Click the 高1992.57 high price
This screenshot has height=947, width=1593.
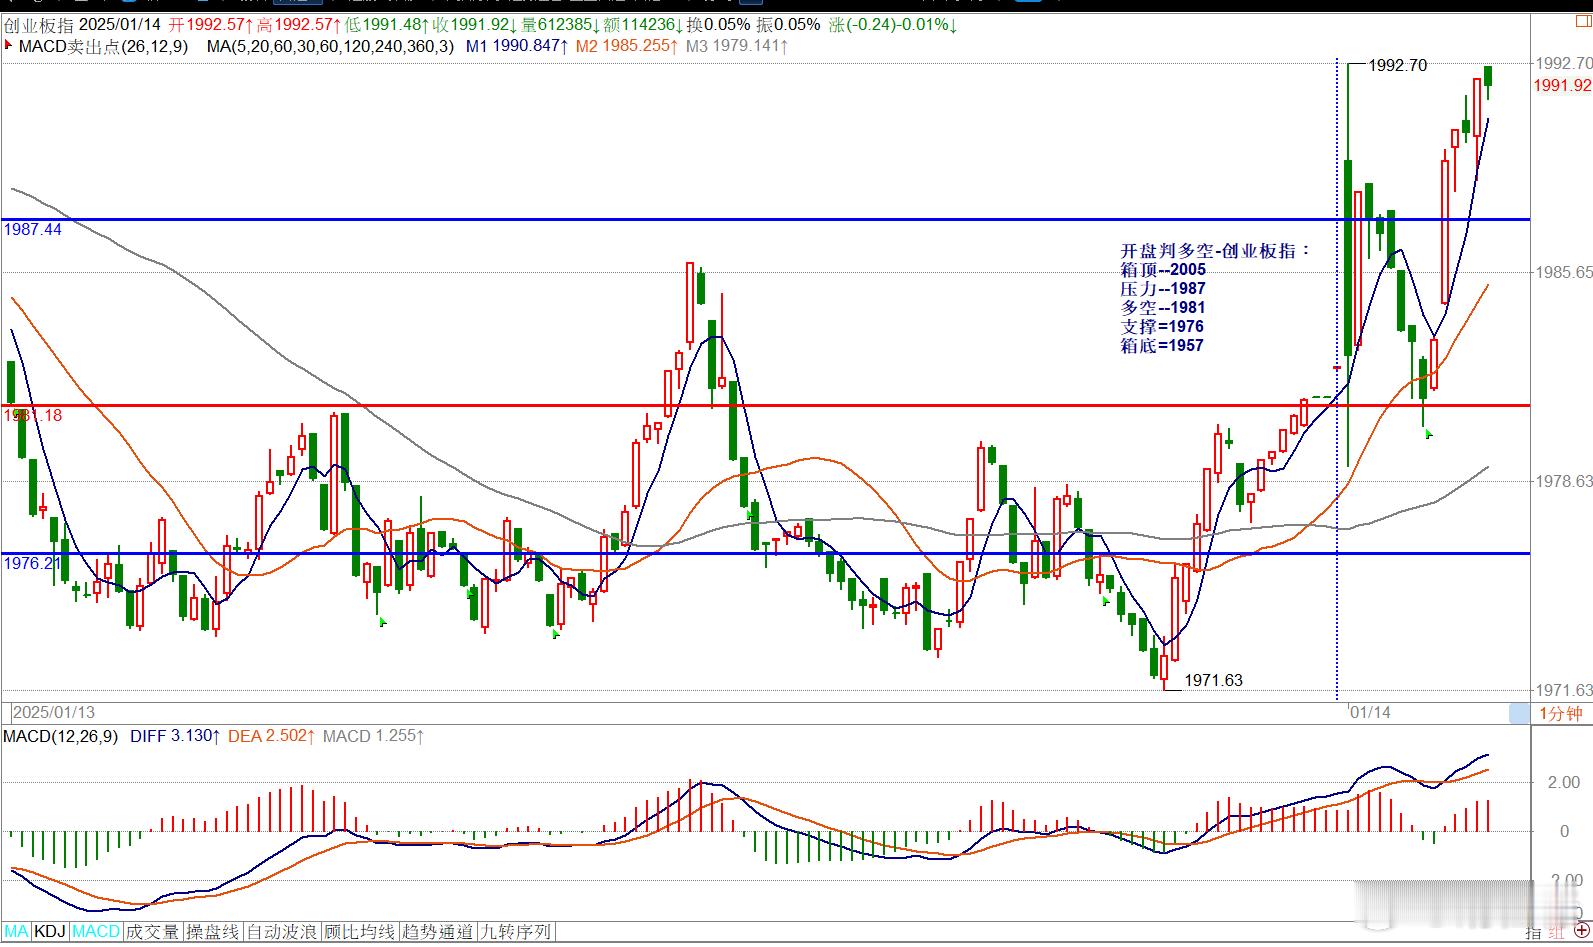[298, 24]
